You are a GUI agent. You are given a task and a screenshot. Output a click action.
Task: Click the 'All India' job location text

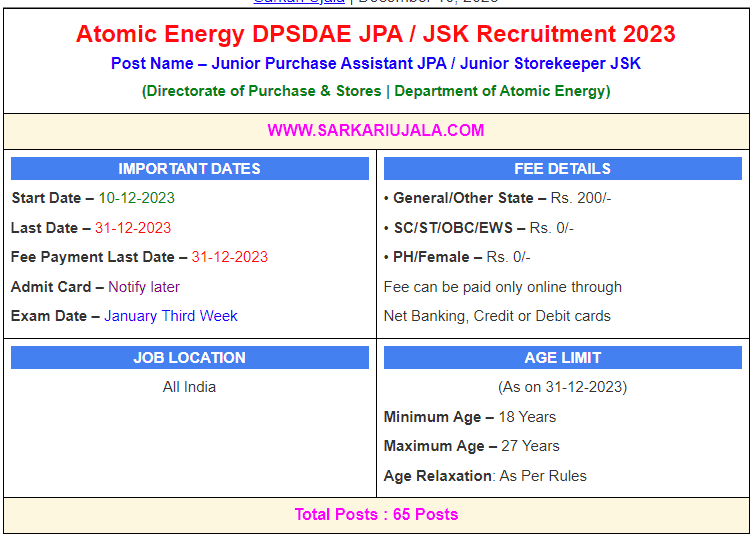pos(189,387)
